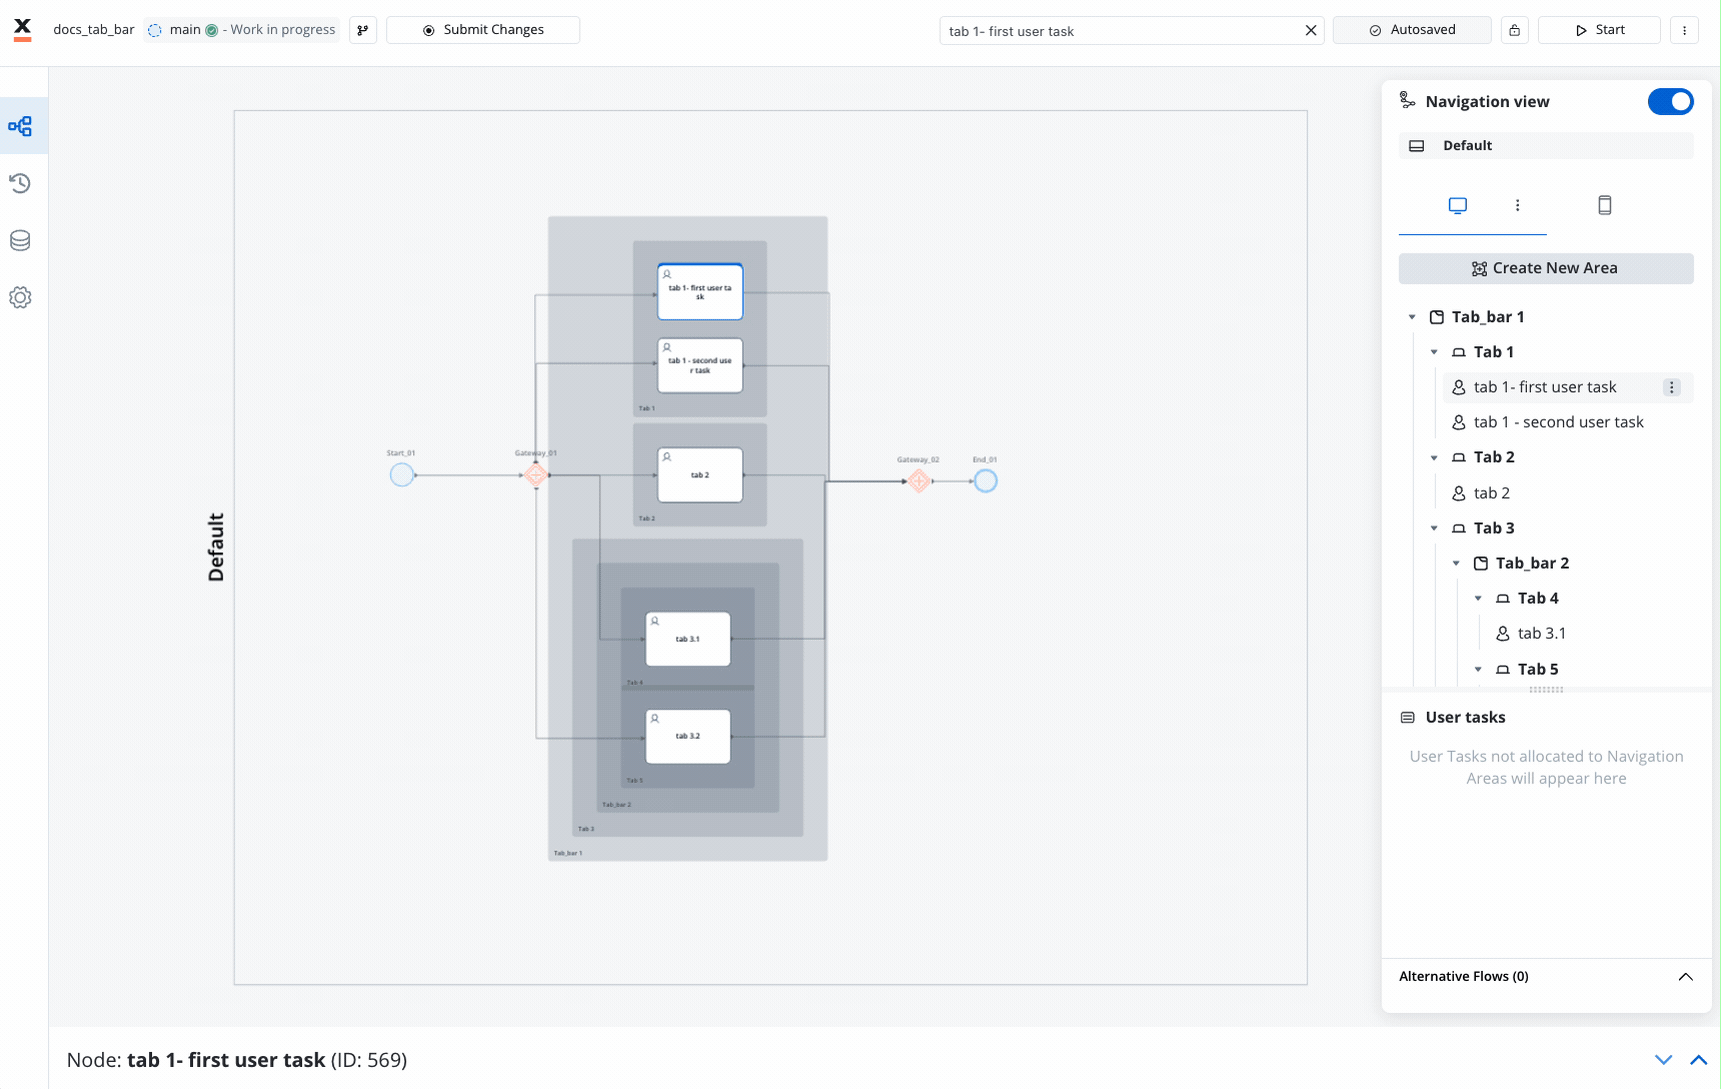Select 'tab 1- first user task' tree item
Viewport: 1721px width, 1089px height.
point(1545,387)
